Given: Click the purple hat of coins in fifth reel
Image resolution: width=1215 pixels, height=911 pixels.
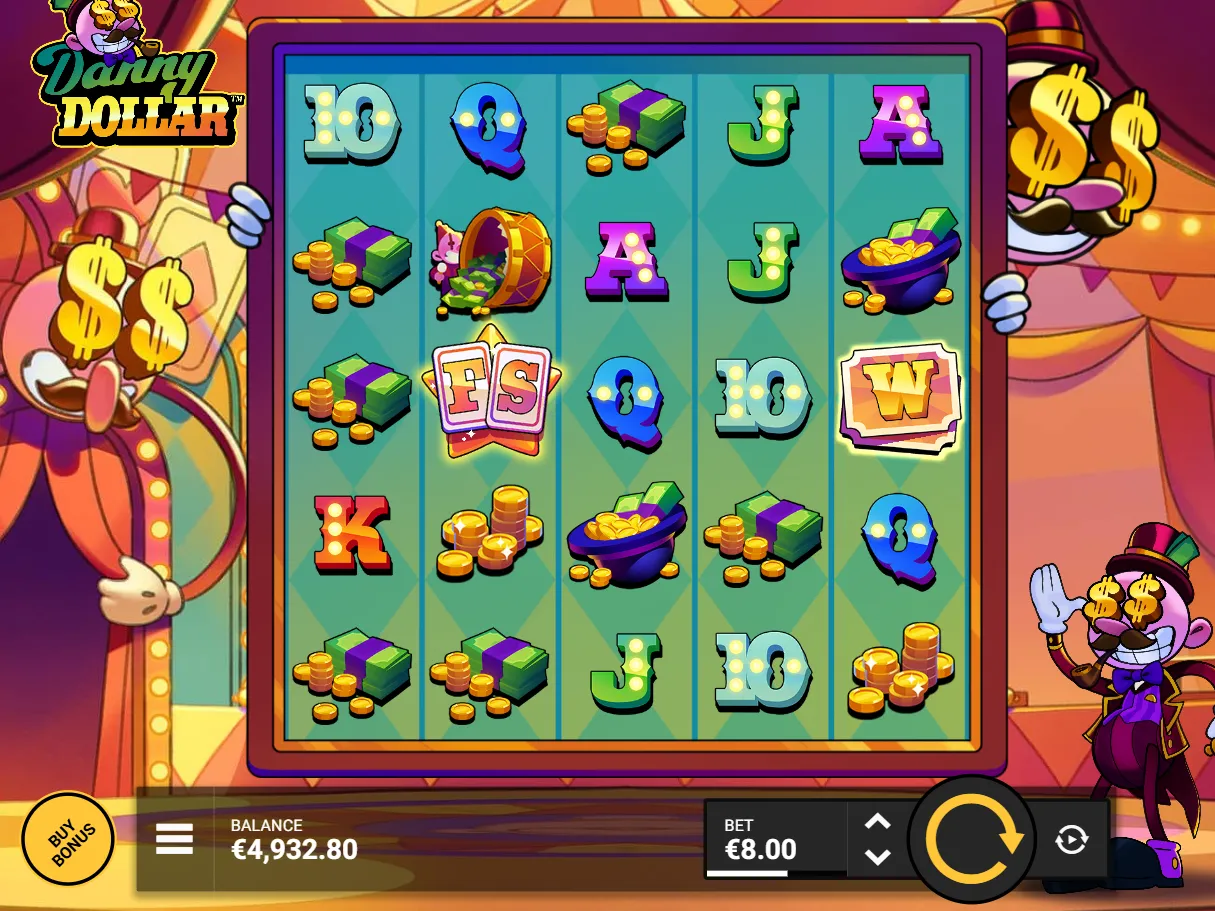Looking at the screenshot, I should click(x=900, y=261).
